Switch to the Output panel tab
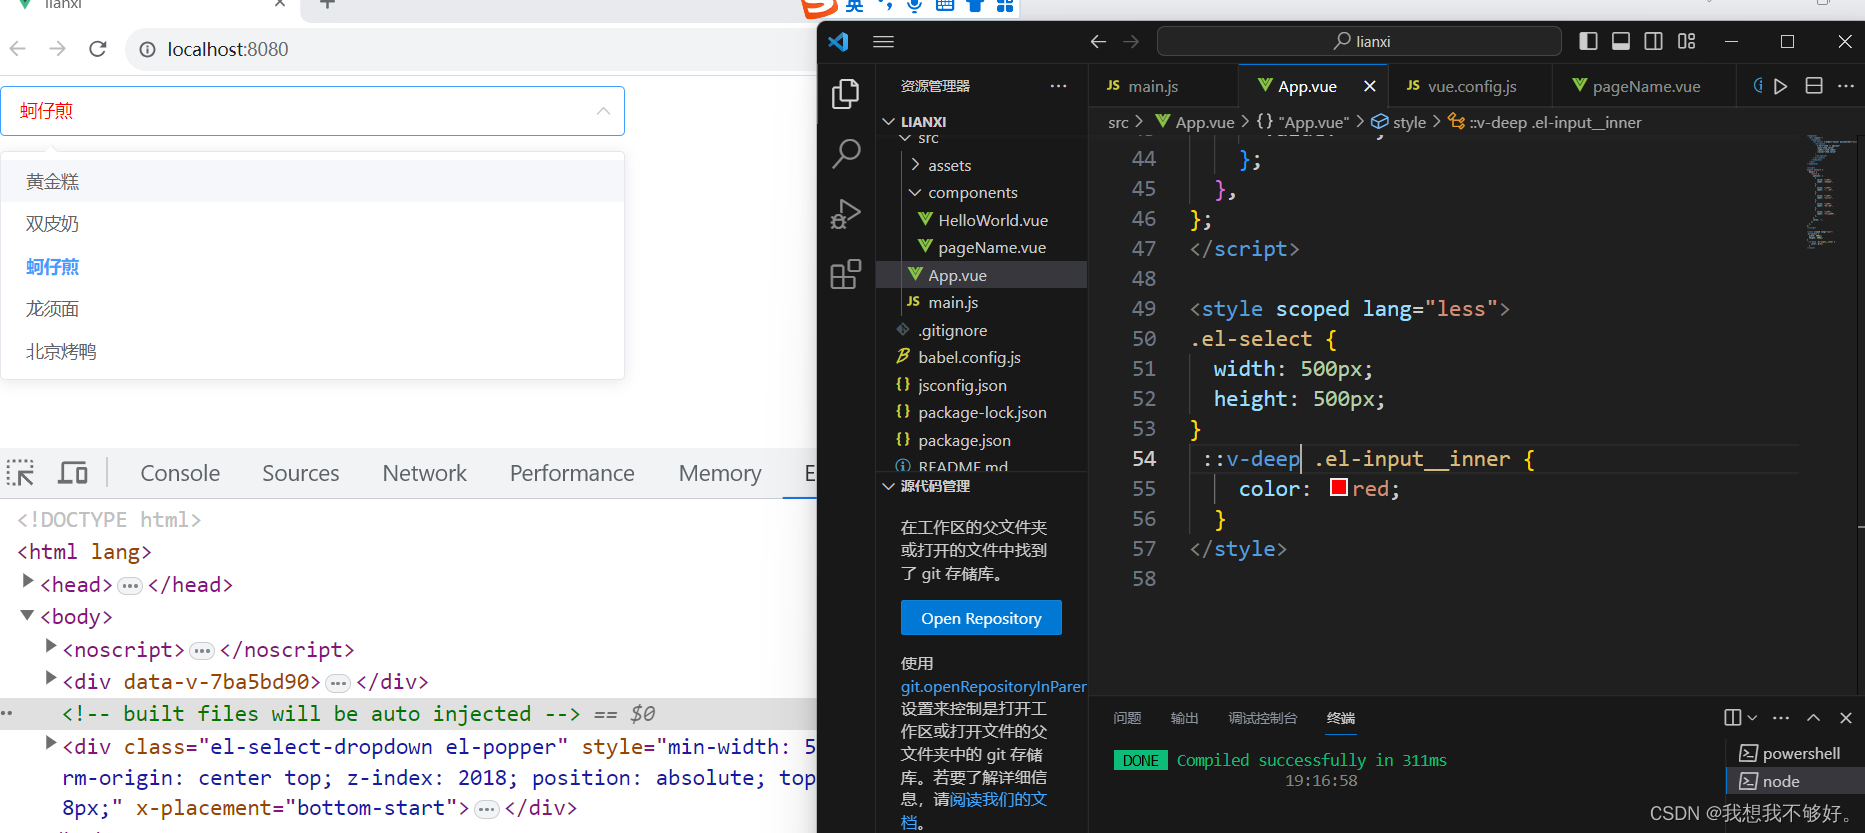 coord(1184,718)
